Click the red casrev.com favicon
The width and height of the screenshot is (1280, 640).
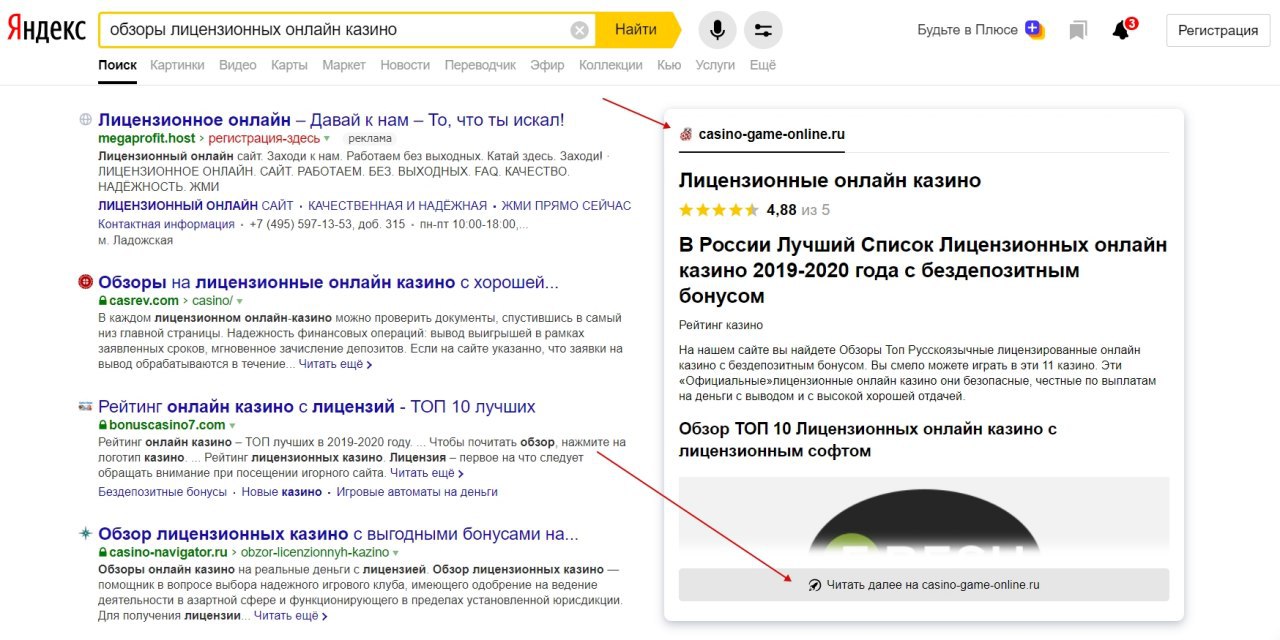pos(86,282)
